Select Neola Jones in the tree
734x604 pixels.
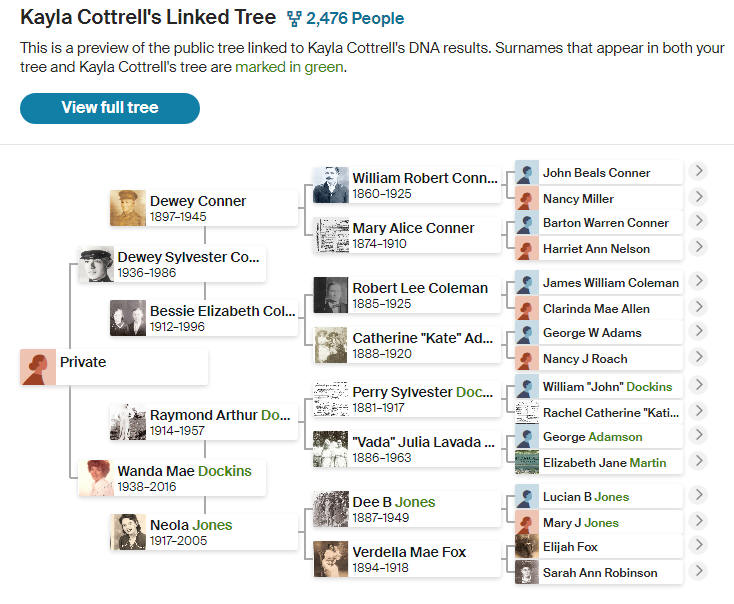tap(204, 532)
